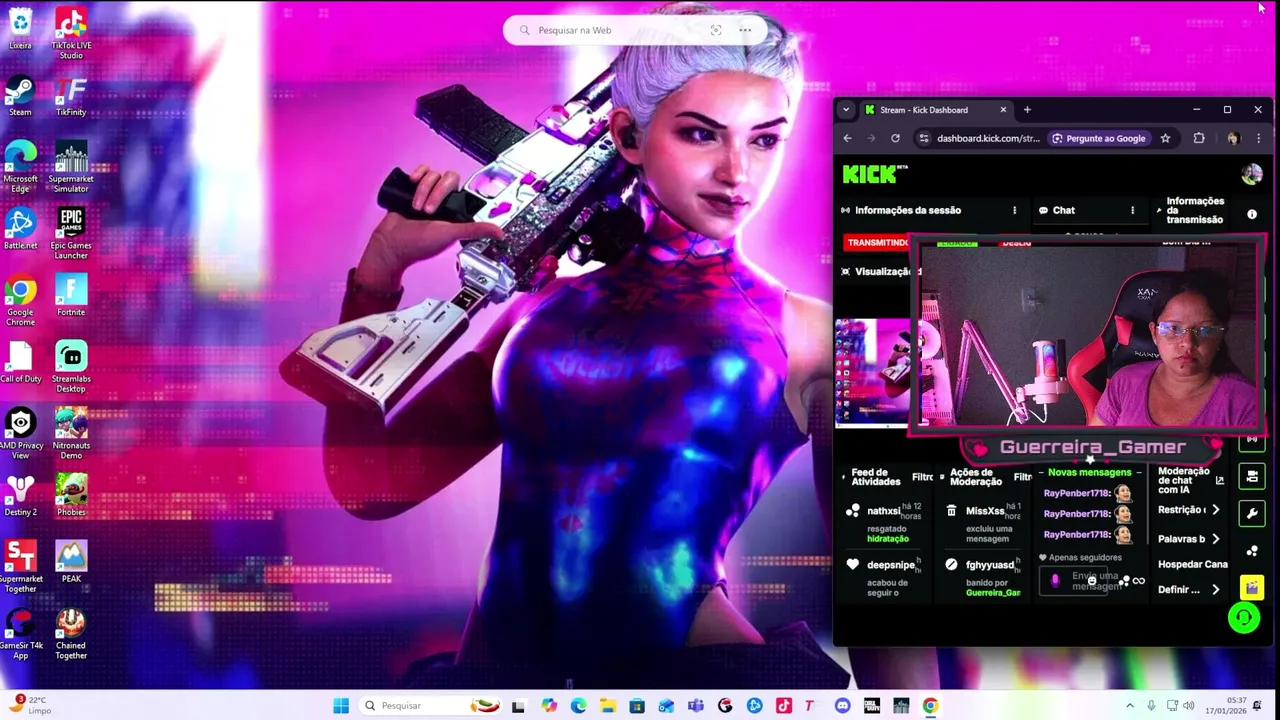This screenshot has height=720, width=1280.
Task: Click the yellow clapperboard clip icon
Action: tap(1252, 588)
